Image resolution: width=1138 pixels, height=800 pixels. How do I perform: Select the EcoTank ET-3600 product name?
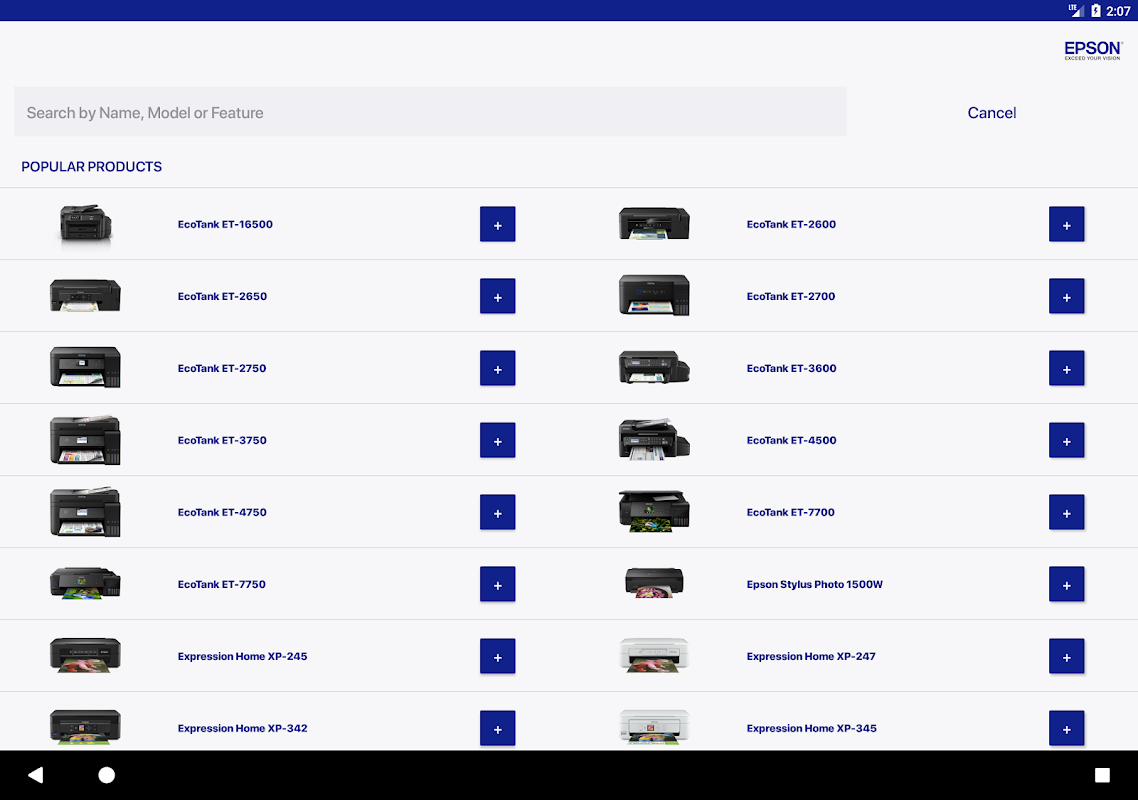(791, 368)
